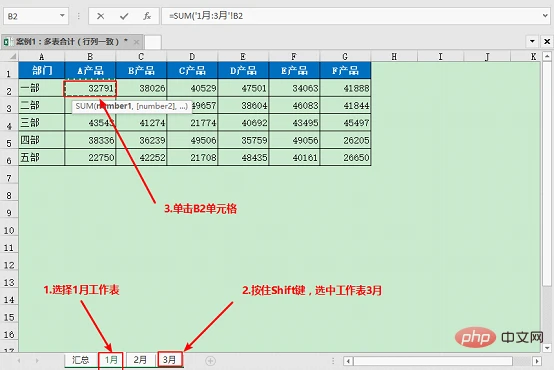Confirm formula with the checkmark icon
The height and width of the screenshot is (370, 554).
pos(124,16)
